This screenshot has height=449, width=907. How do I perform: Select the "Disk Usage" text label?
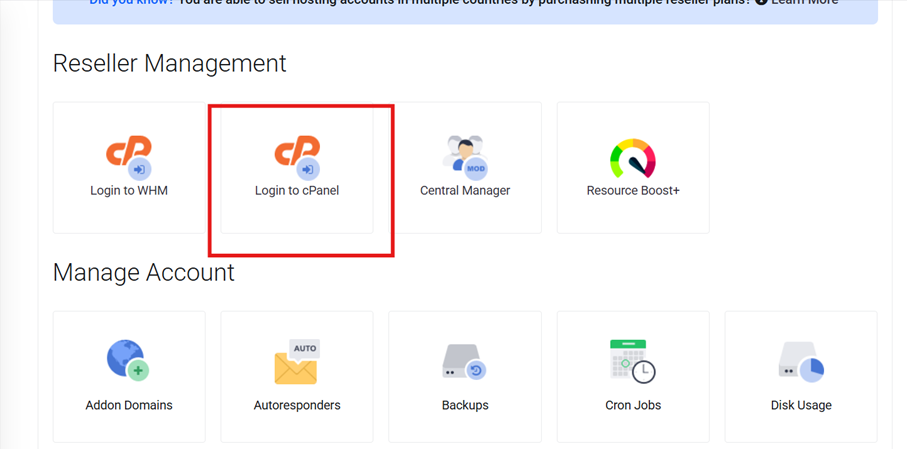[x=801, y=405]
